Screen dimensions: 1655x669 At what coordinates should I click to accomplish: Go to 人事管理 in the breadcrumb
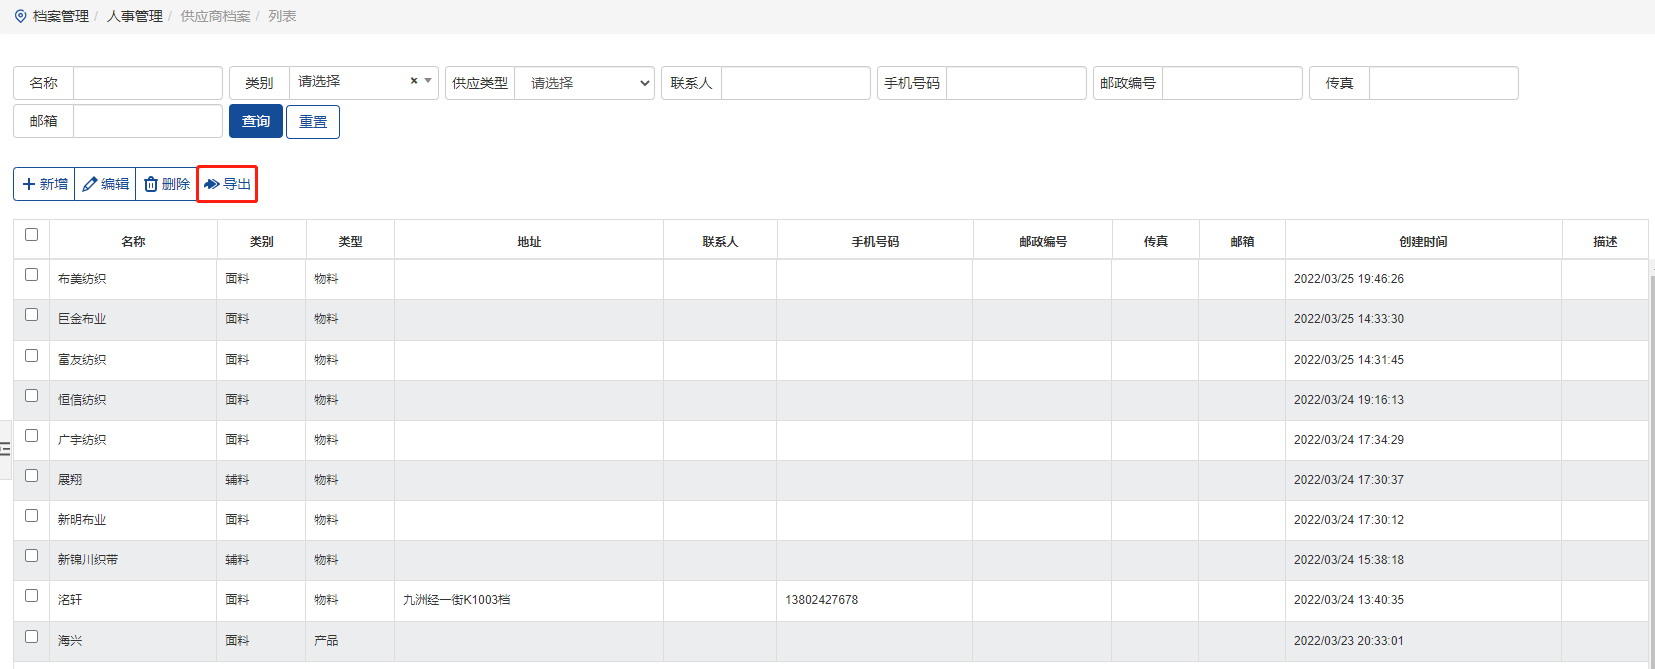[x=134, y=16]
